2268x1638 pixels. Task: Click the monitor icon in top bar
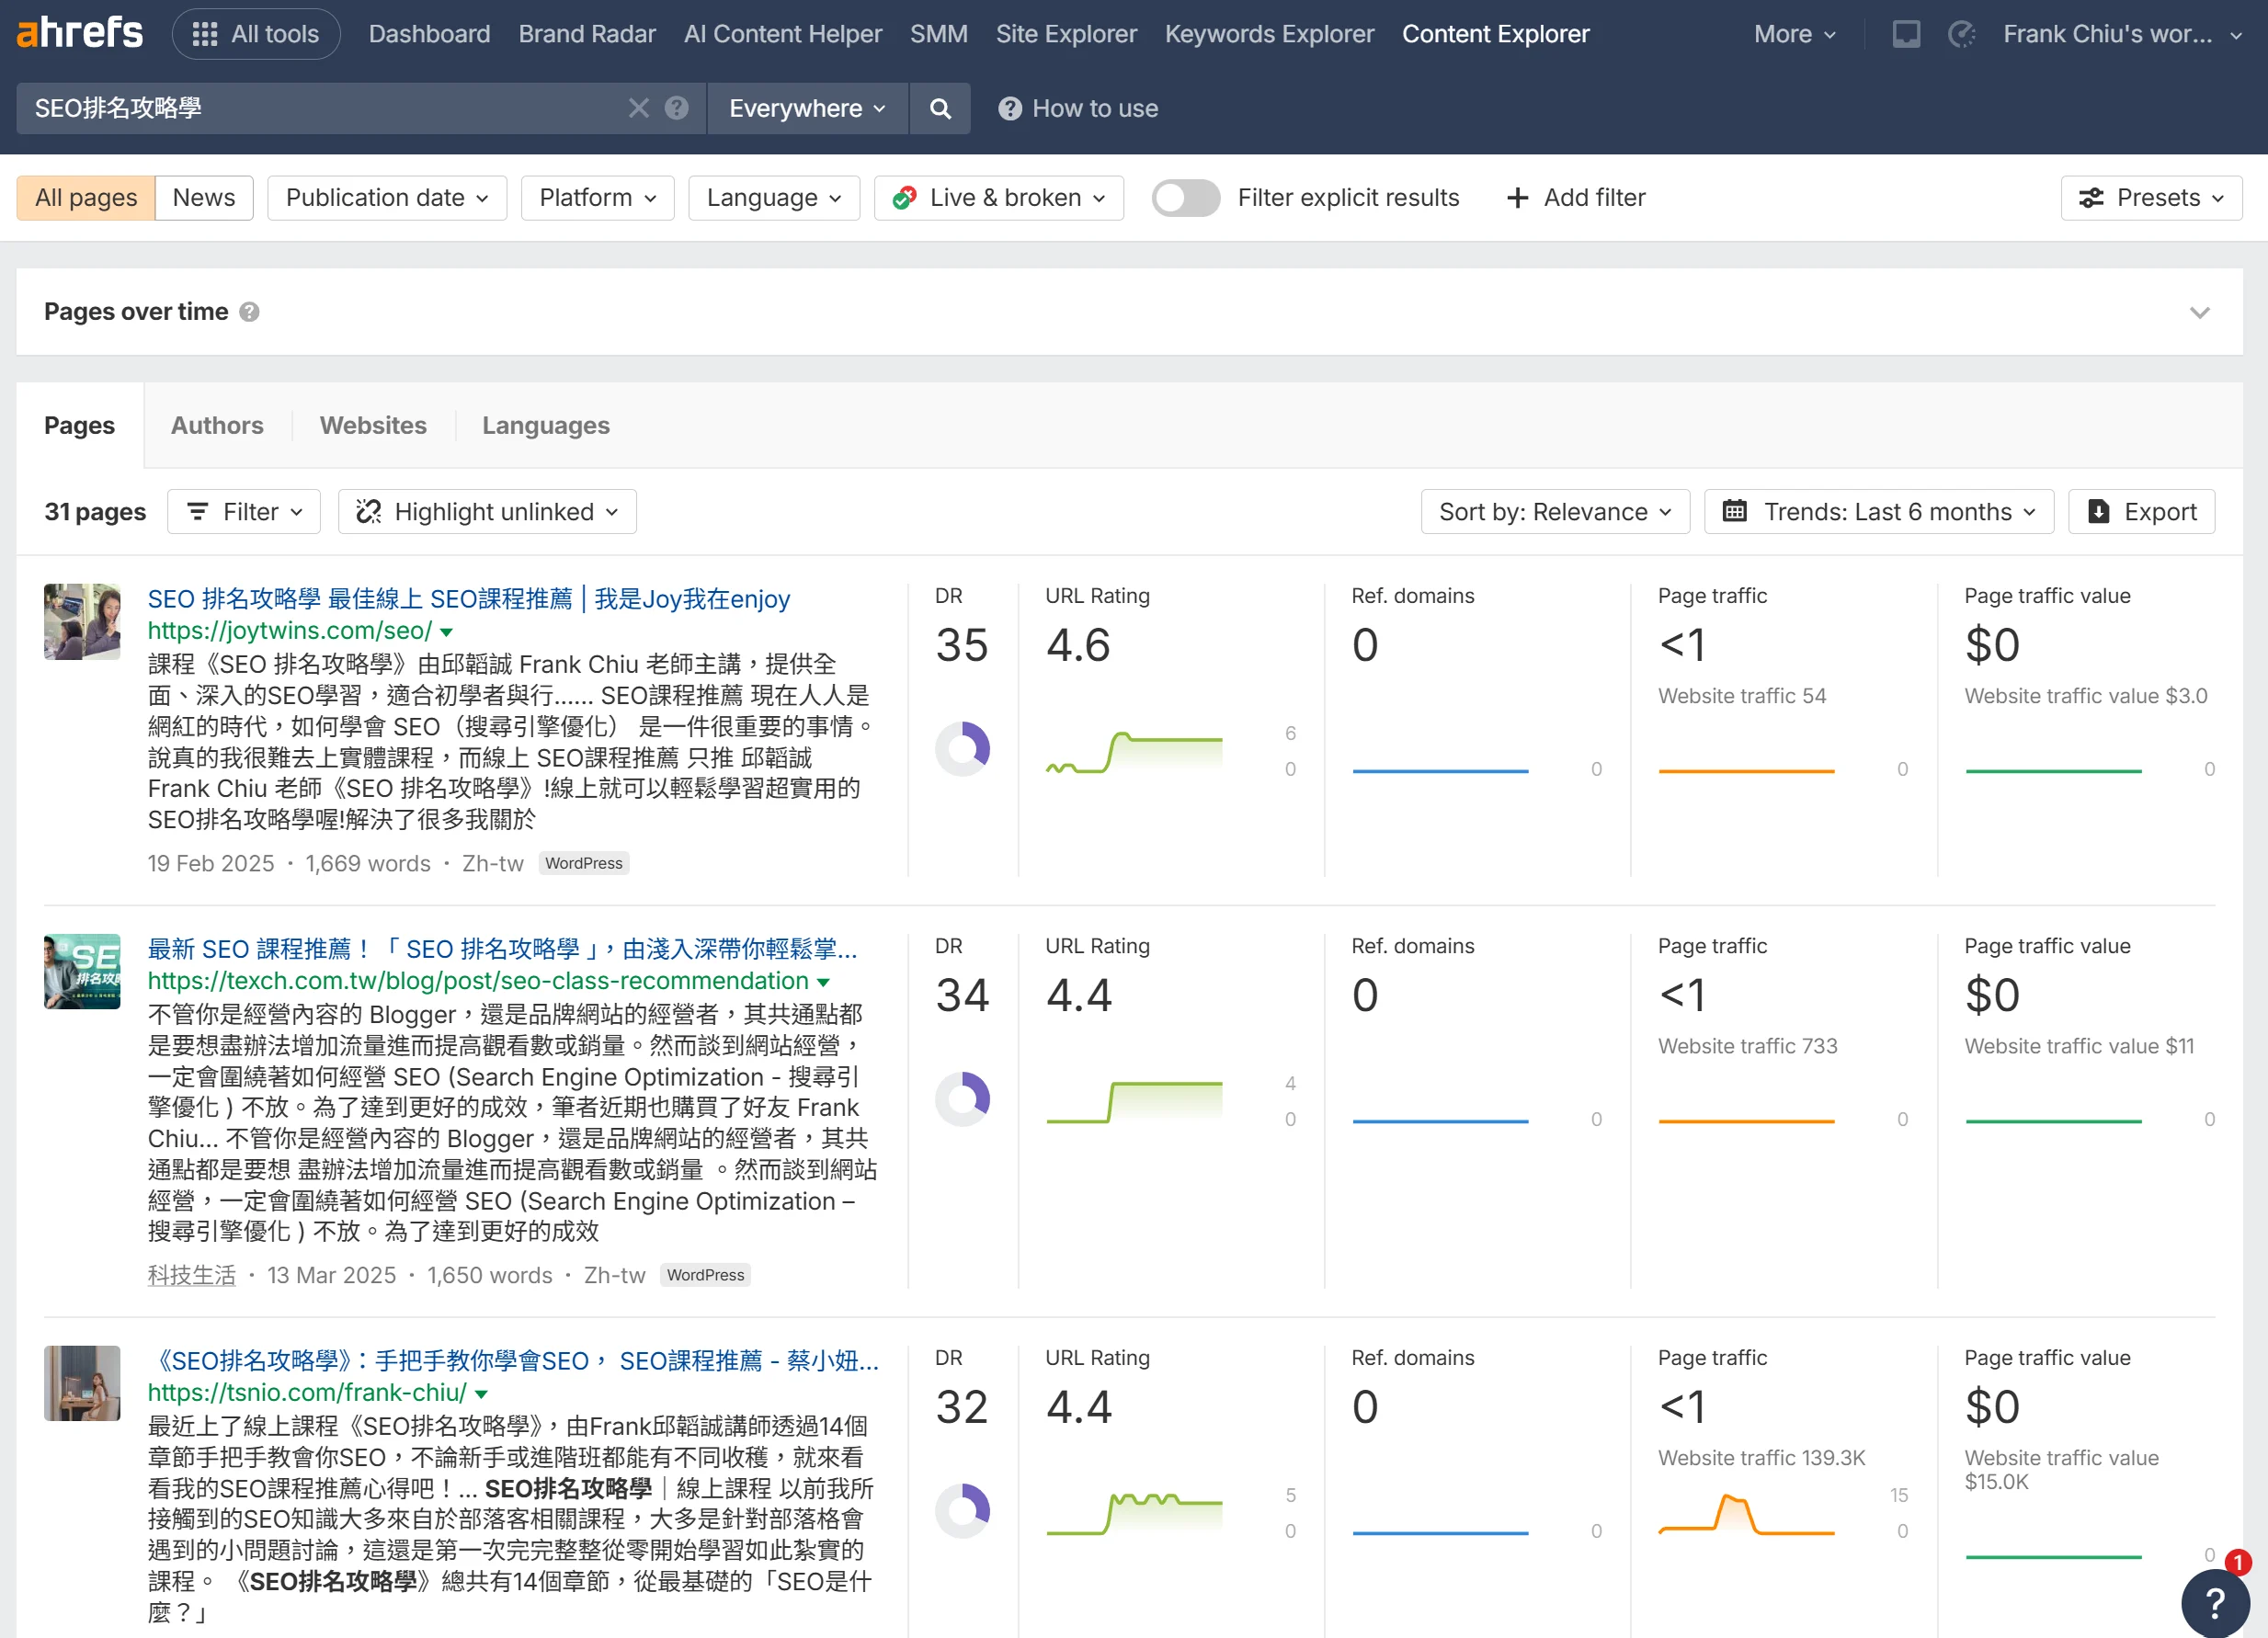(1905, 34)
